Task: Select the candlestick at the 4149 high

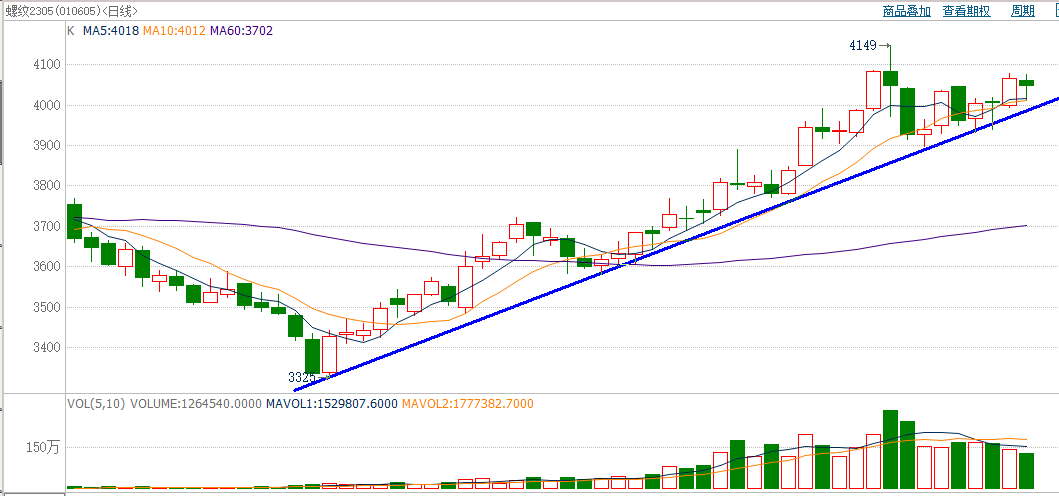Action: [890, 78]
